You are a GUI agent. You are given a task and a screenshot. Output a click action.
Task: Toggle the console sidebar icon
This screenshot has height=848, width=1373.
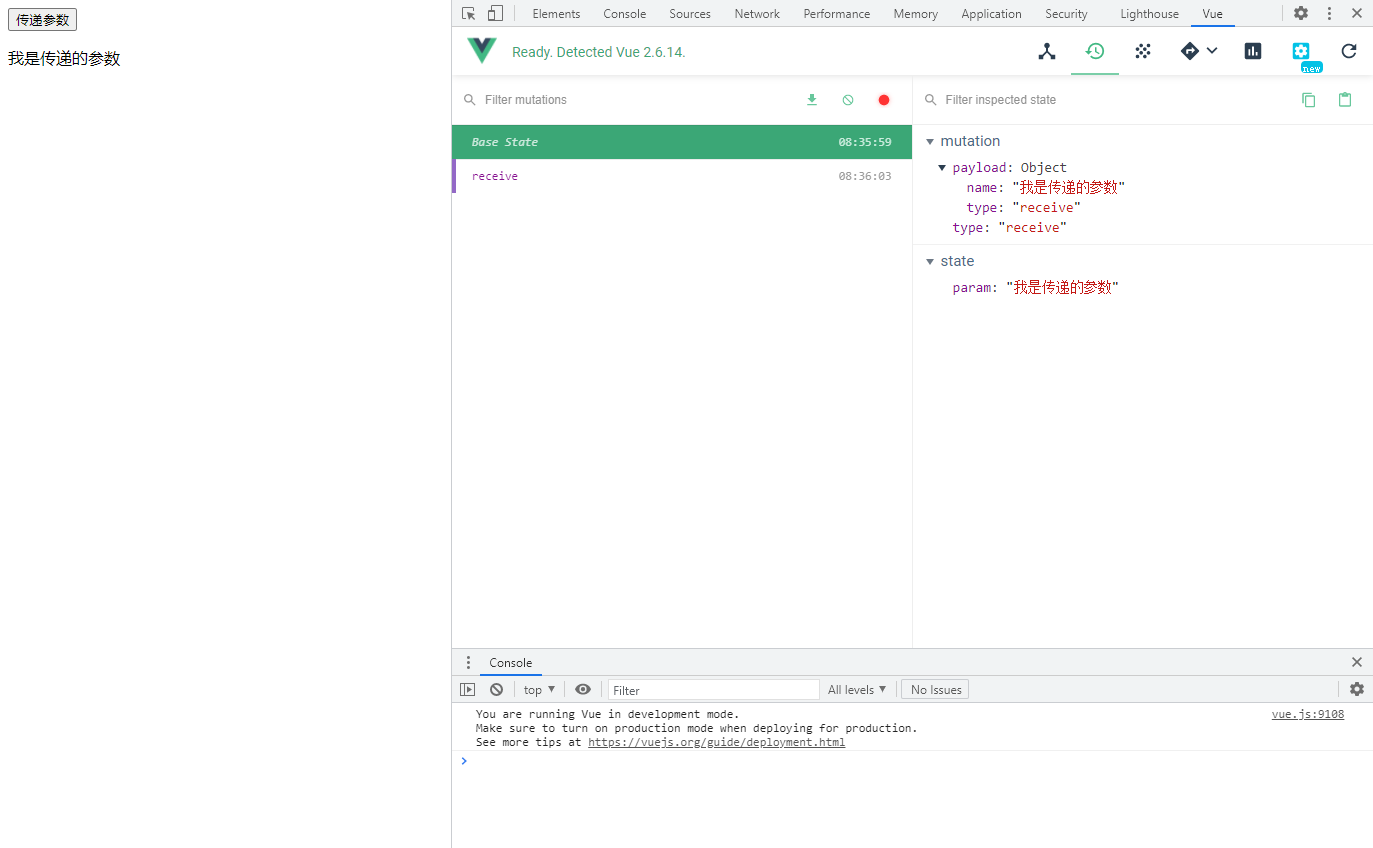[468, 690]
